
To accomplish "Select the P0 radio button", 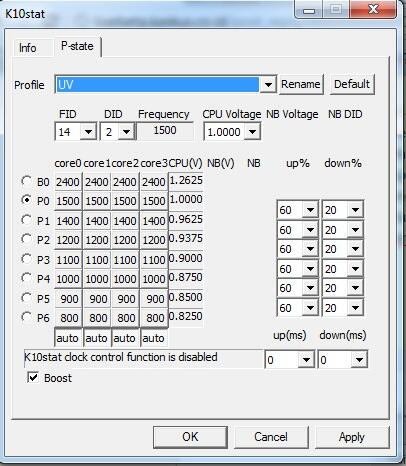I will click(x=26, y=200).
